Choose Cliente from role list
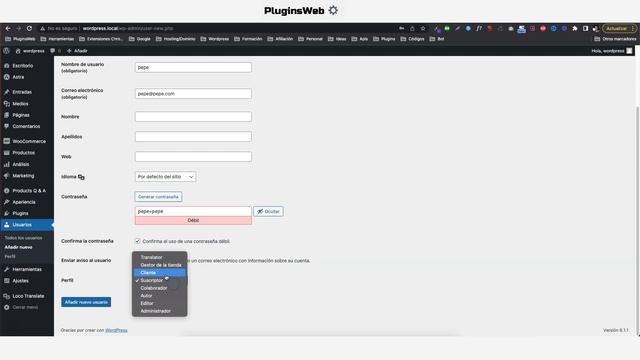The width and height of the screenshot is (640, 360). (160, 273)
